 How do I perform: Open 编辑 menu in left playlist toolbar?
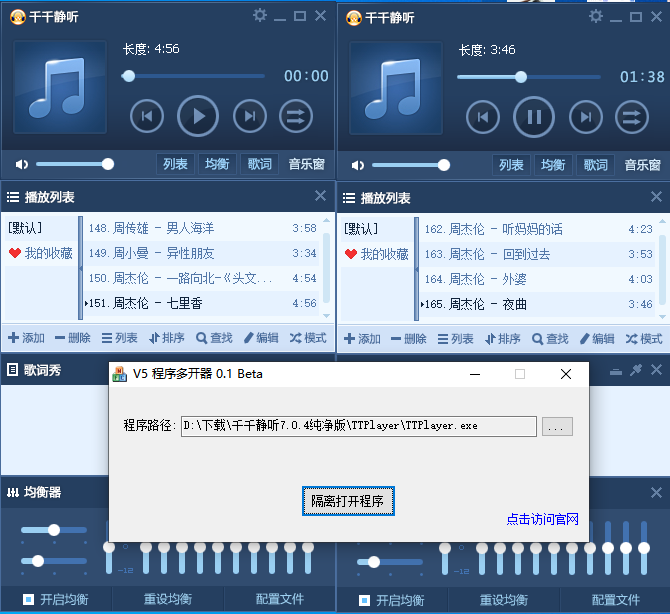(x=261, y=338)
